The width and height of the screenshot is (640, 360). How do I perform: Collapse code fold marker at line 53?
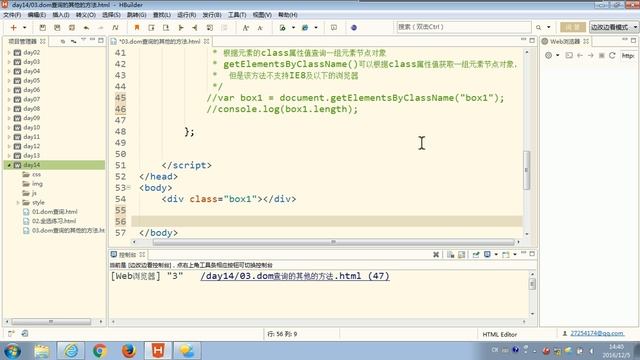coord(129,188)
